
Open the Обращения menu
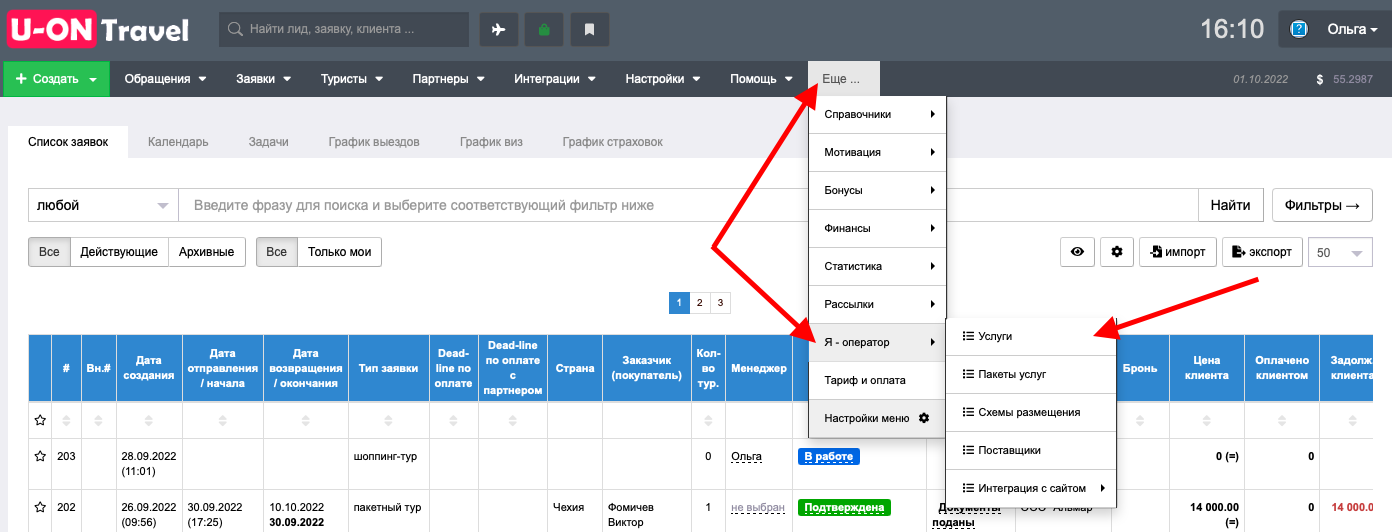pyautogui.click(x=165, y=78)
